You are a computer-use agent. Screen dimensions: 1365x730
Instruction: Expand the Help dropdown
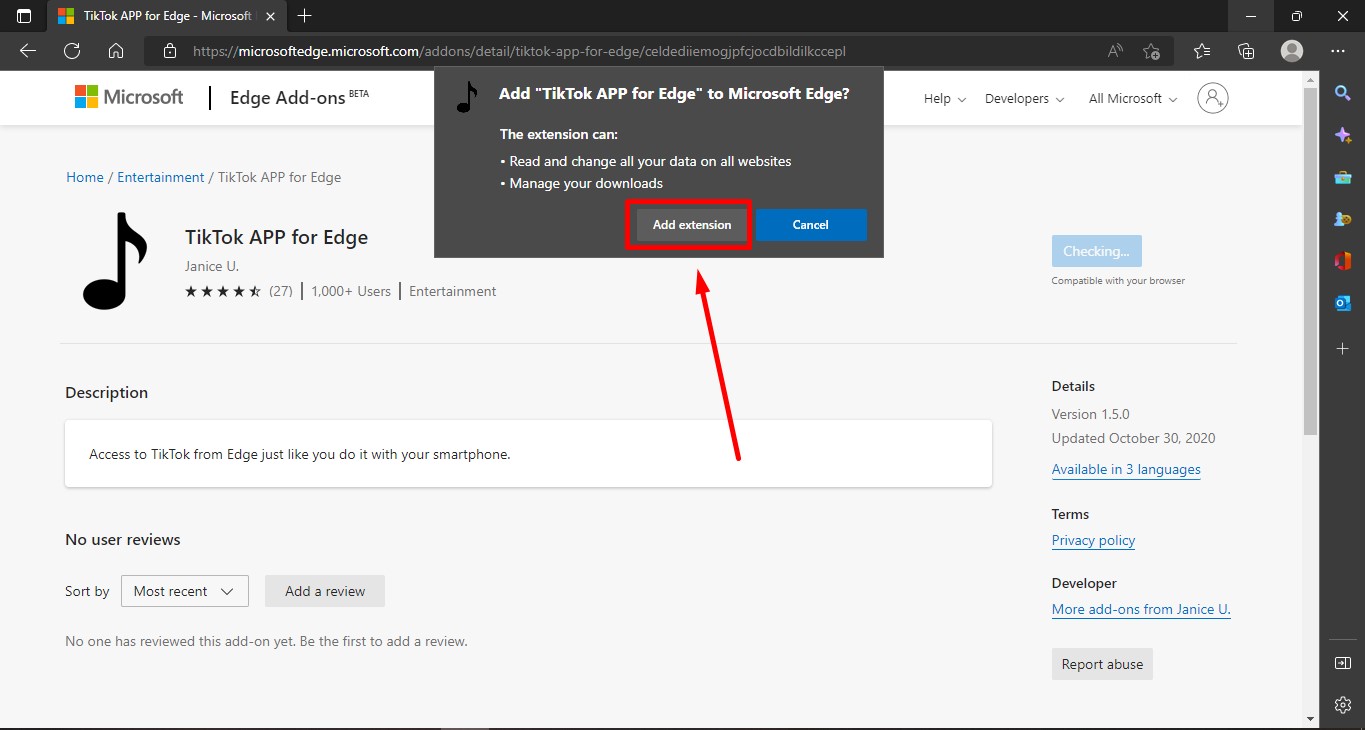945,98
